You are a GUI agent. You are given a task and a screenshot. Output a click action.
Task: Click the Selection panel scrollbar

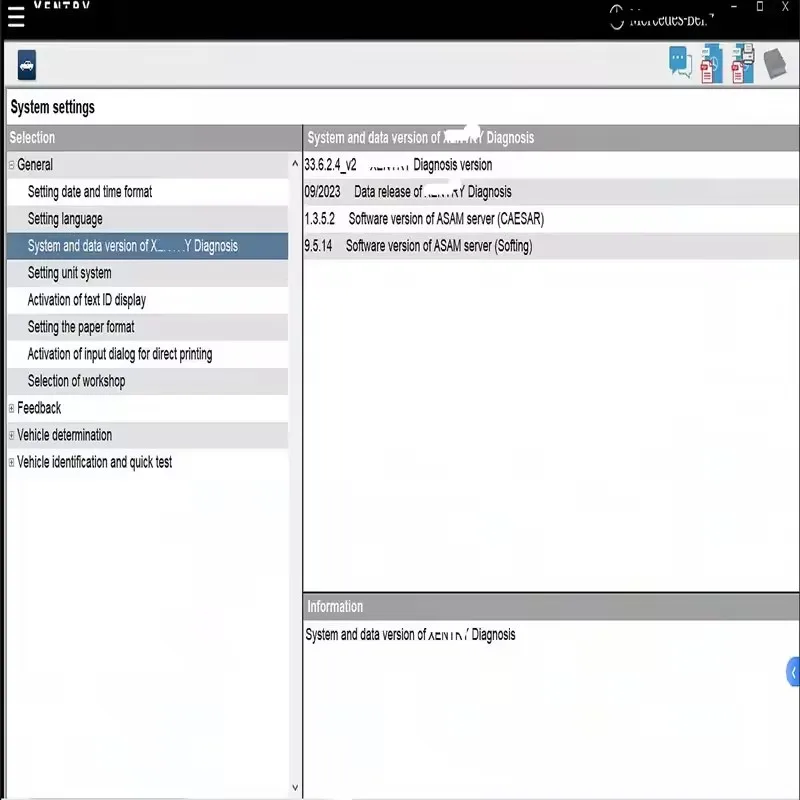(x=295, y=470)
